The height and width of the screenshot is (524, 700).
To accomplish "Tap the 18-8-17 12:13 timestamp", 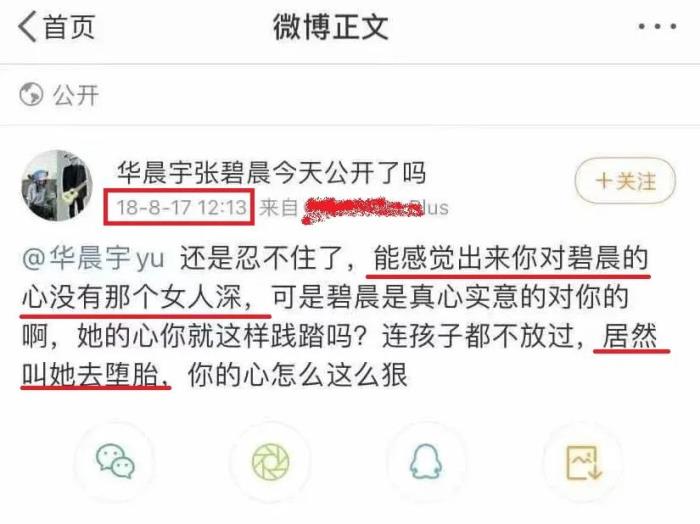I will (x=181, y=207).
